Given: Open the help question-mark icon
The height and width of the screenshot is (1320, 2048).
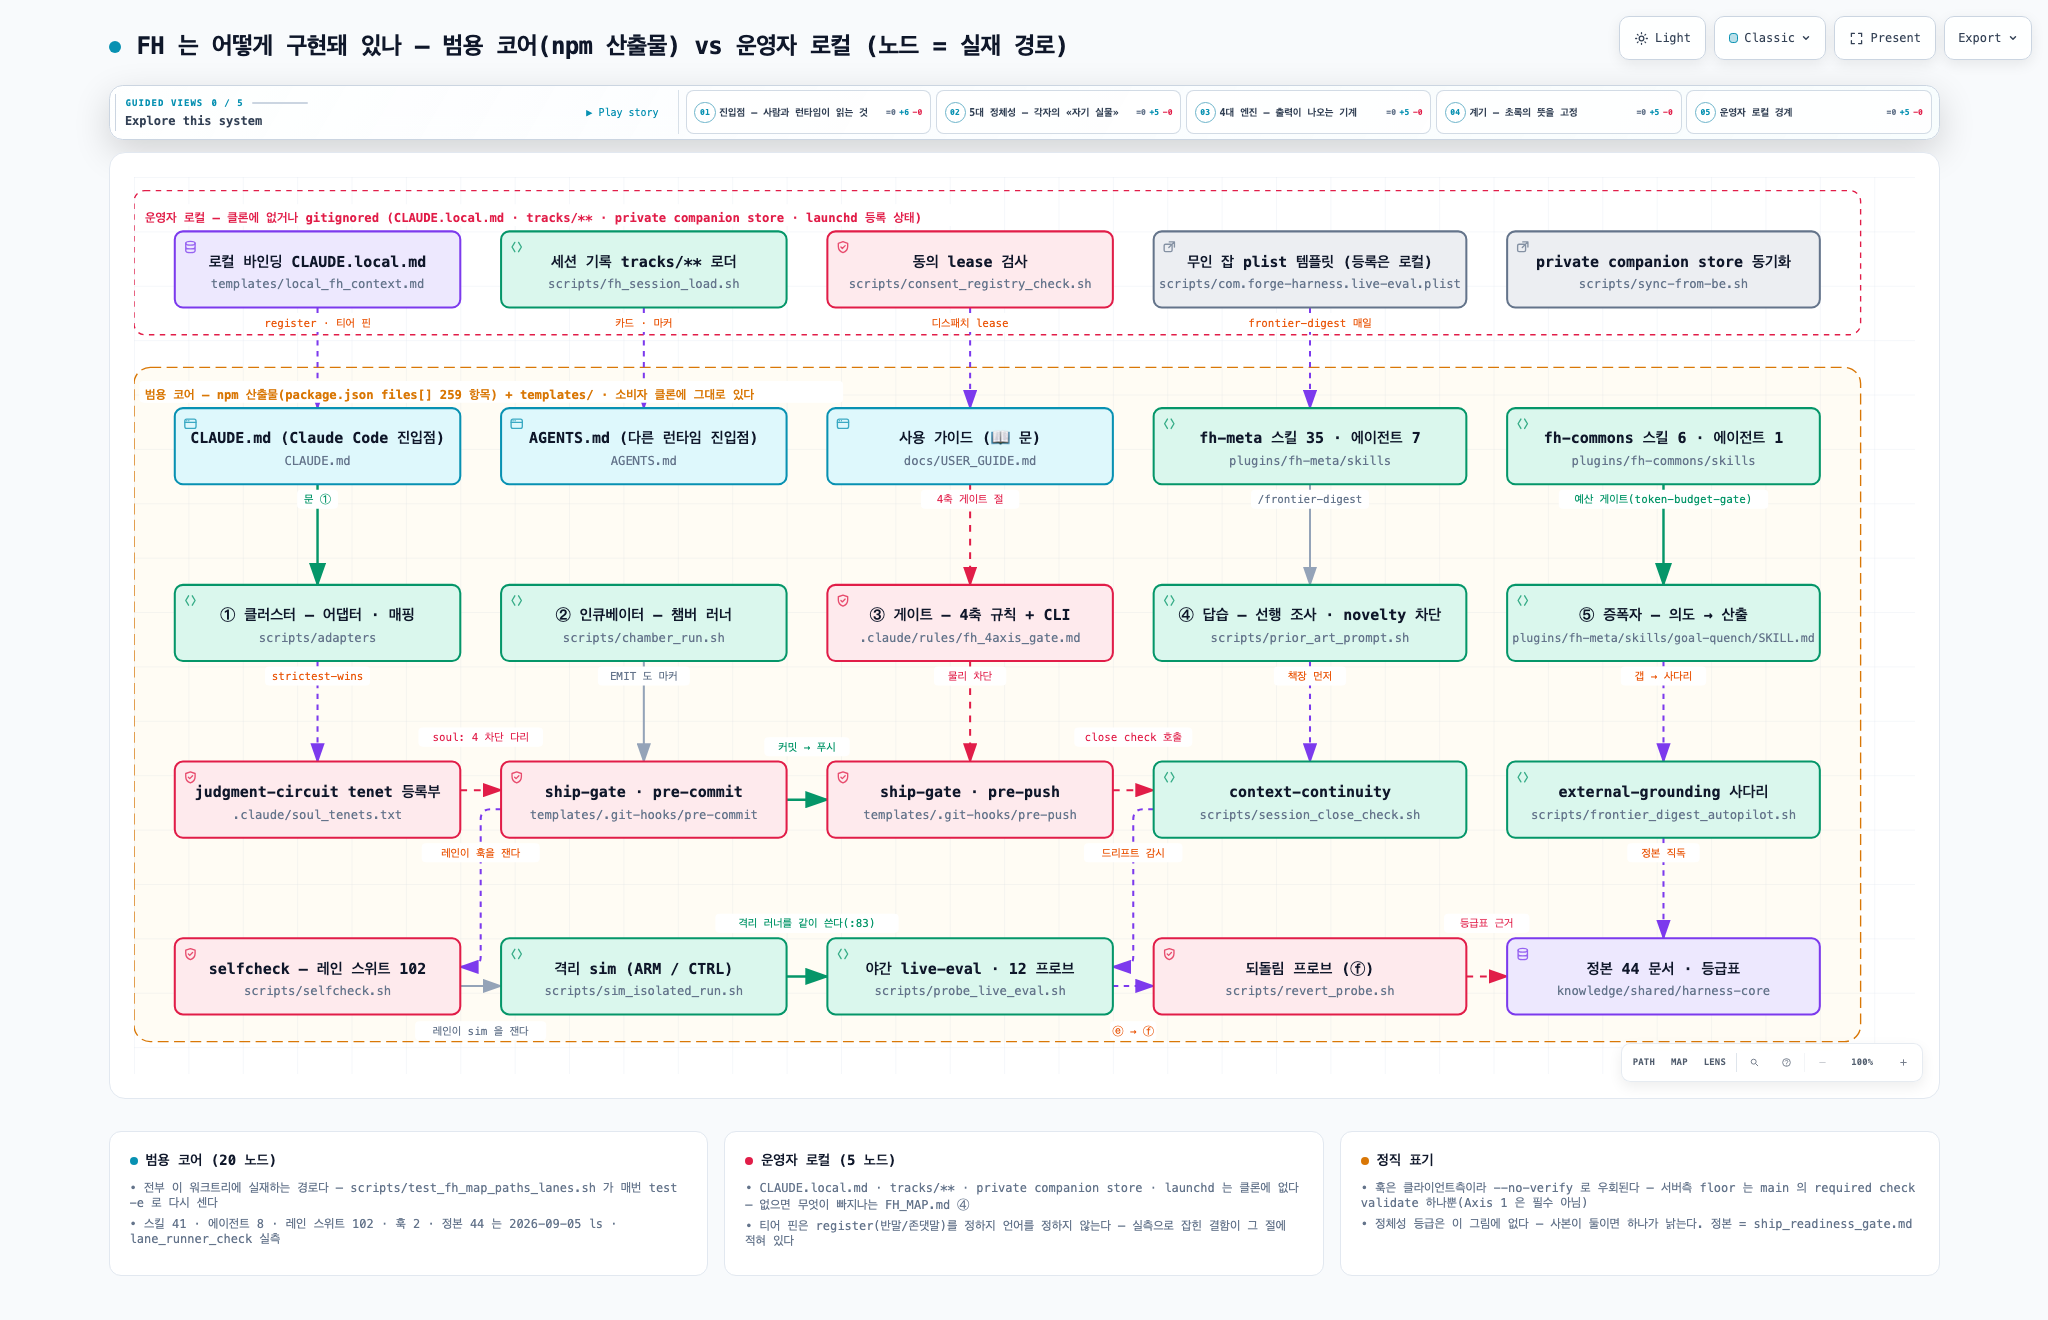Looking at the screenshot, I should [x=1786, y=1062].
